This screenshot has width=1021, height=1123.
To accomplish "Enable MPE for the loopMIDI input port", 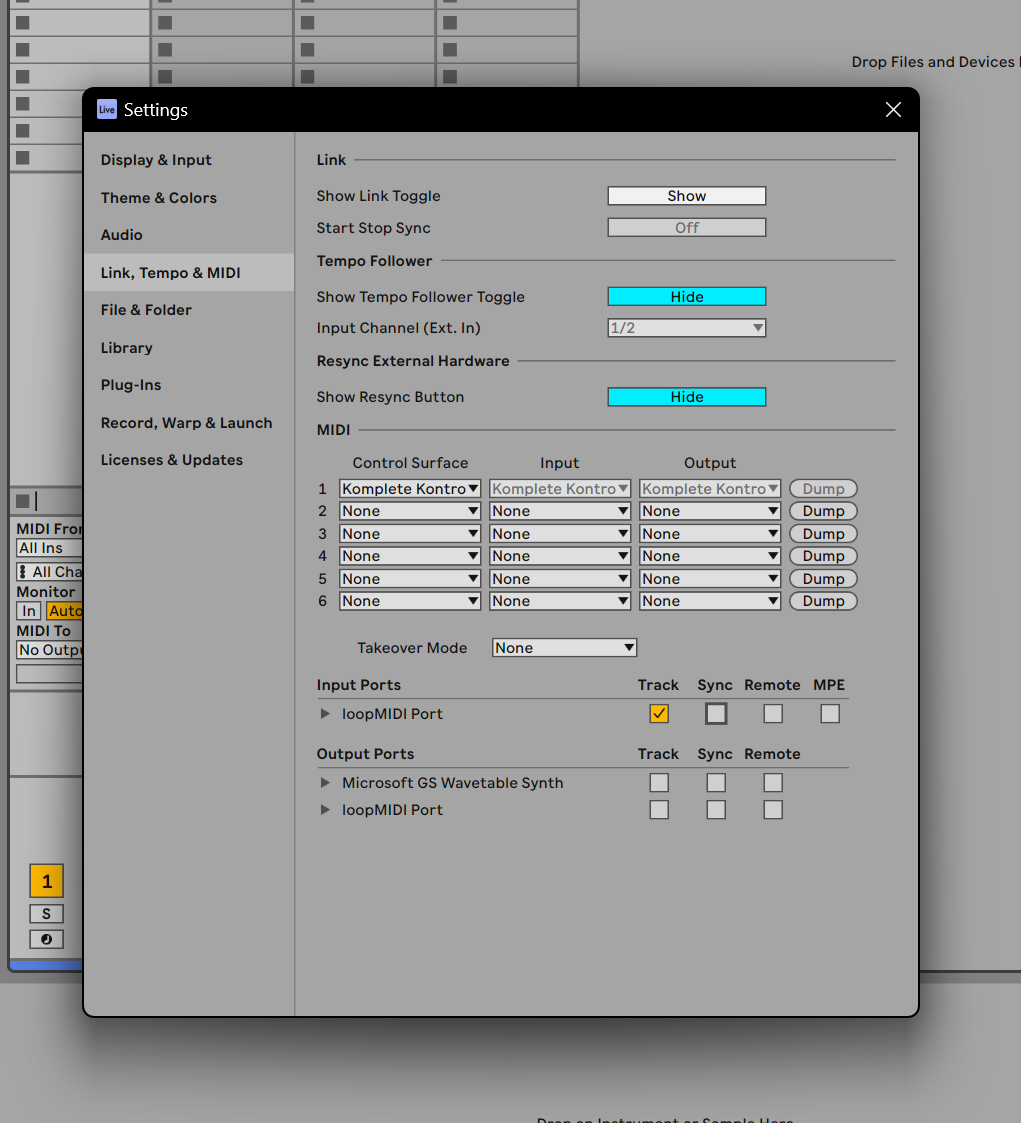I will [x=830, y=713].
